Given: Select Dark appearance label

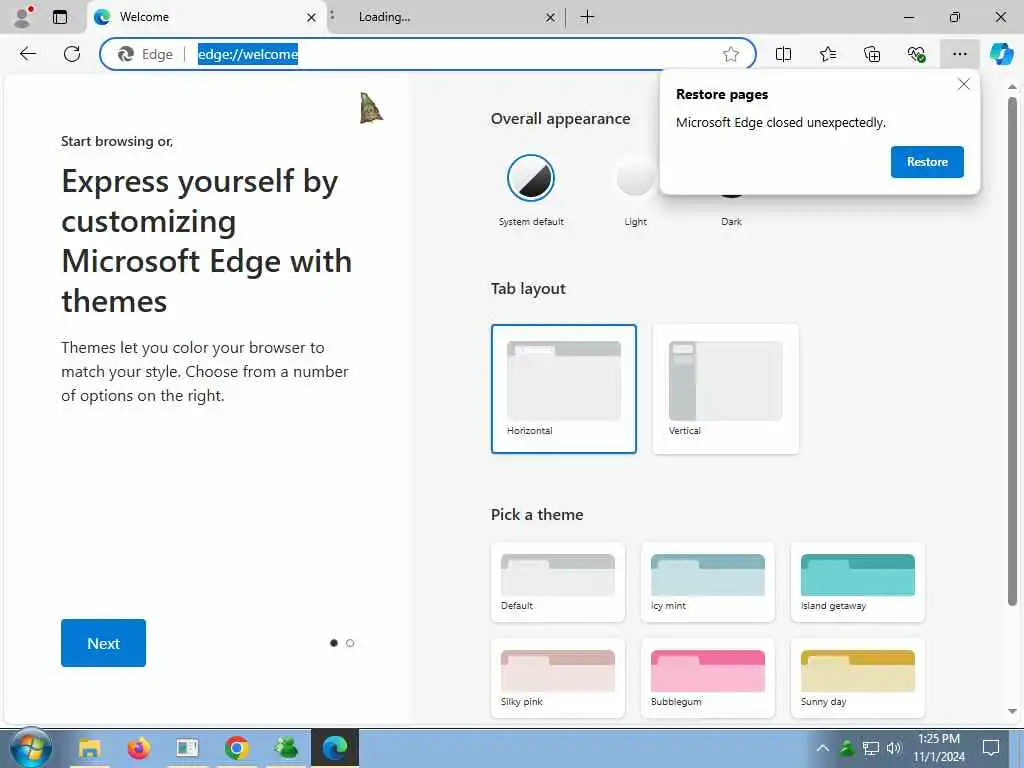Looking at the screenshot, I should [x=731, y=221].
